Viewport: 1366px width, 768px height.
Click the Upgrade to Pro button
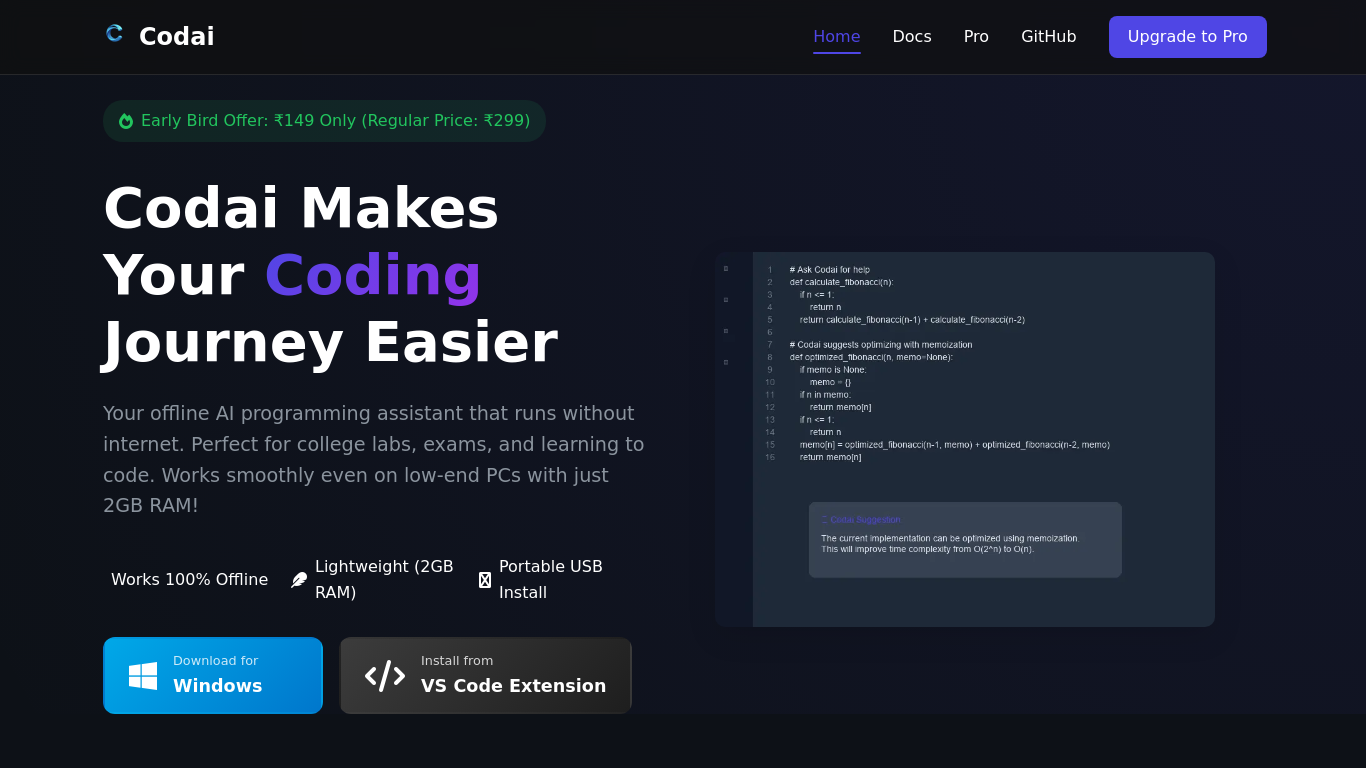click(x=1187, y=36)
